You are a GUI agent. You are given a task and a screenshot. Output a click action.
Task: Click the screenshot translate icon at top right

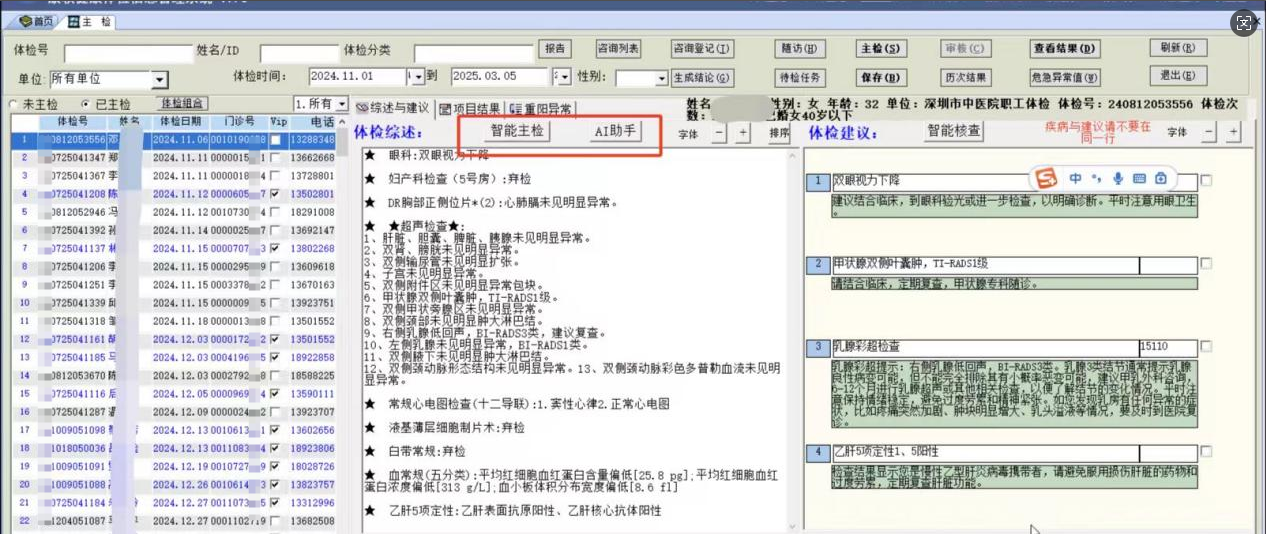[1244, 22]
